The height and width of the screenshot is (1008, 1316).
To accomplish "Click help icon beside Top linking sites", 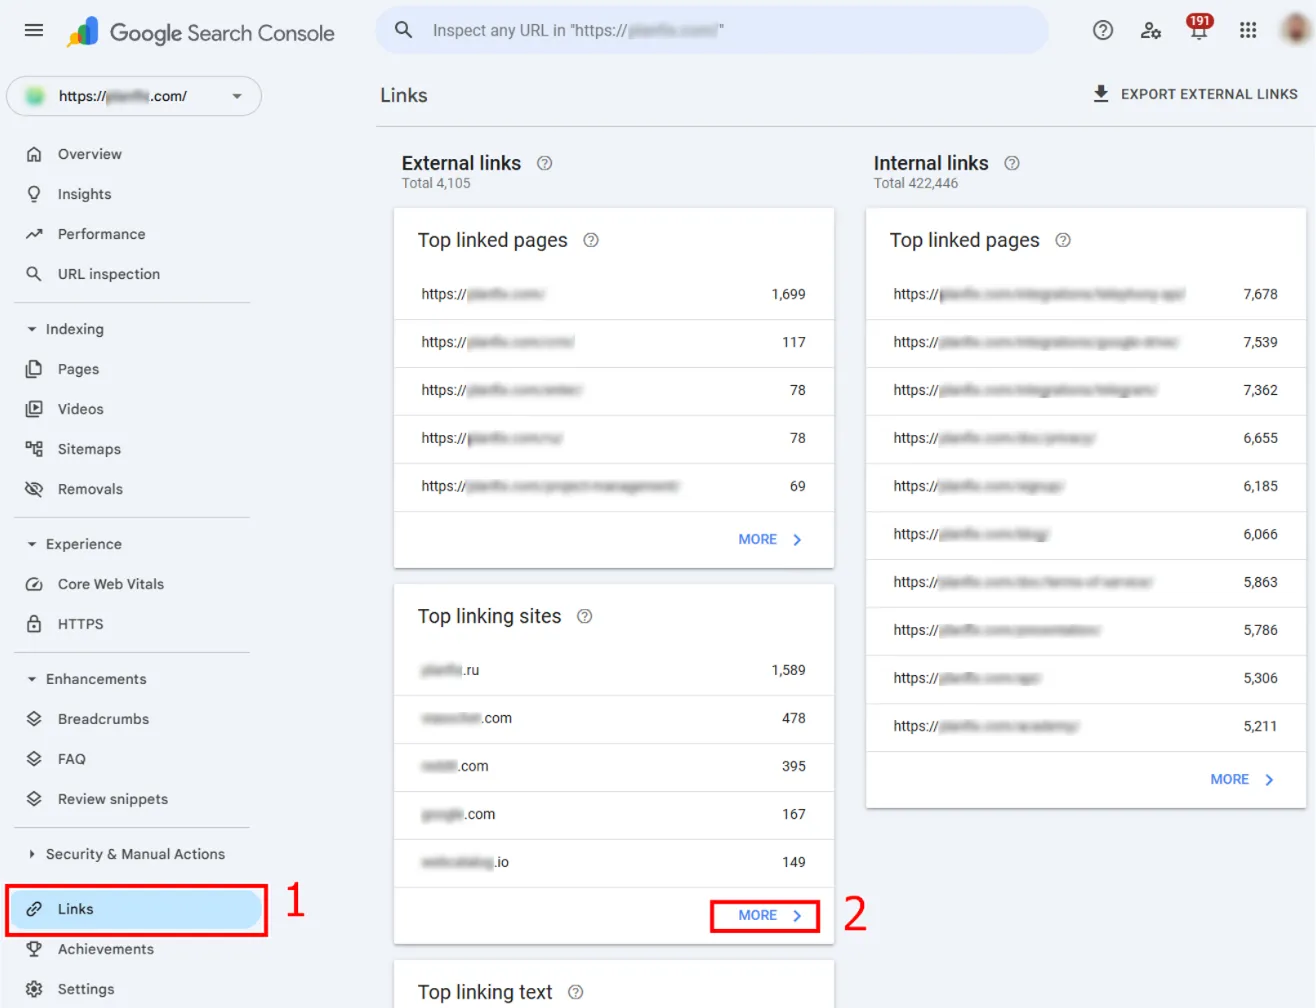I will [585, 616].
